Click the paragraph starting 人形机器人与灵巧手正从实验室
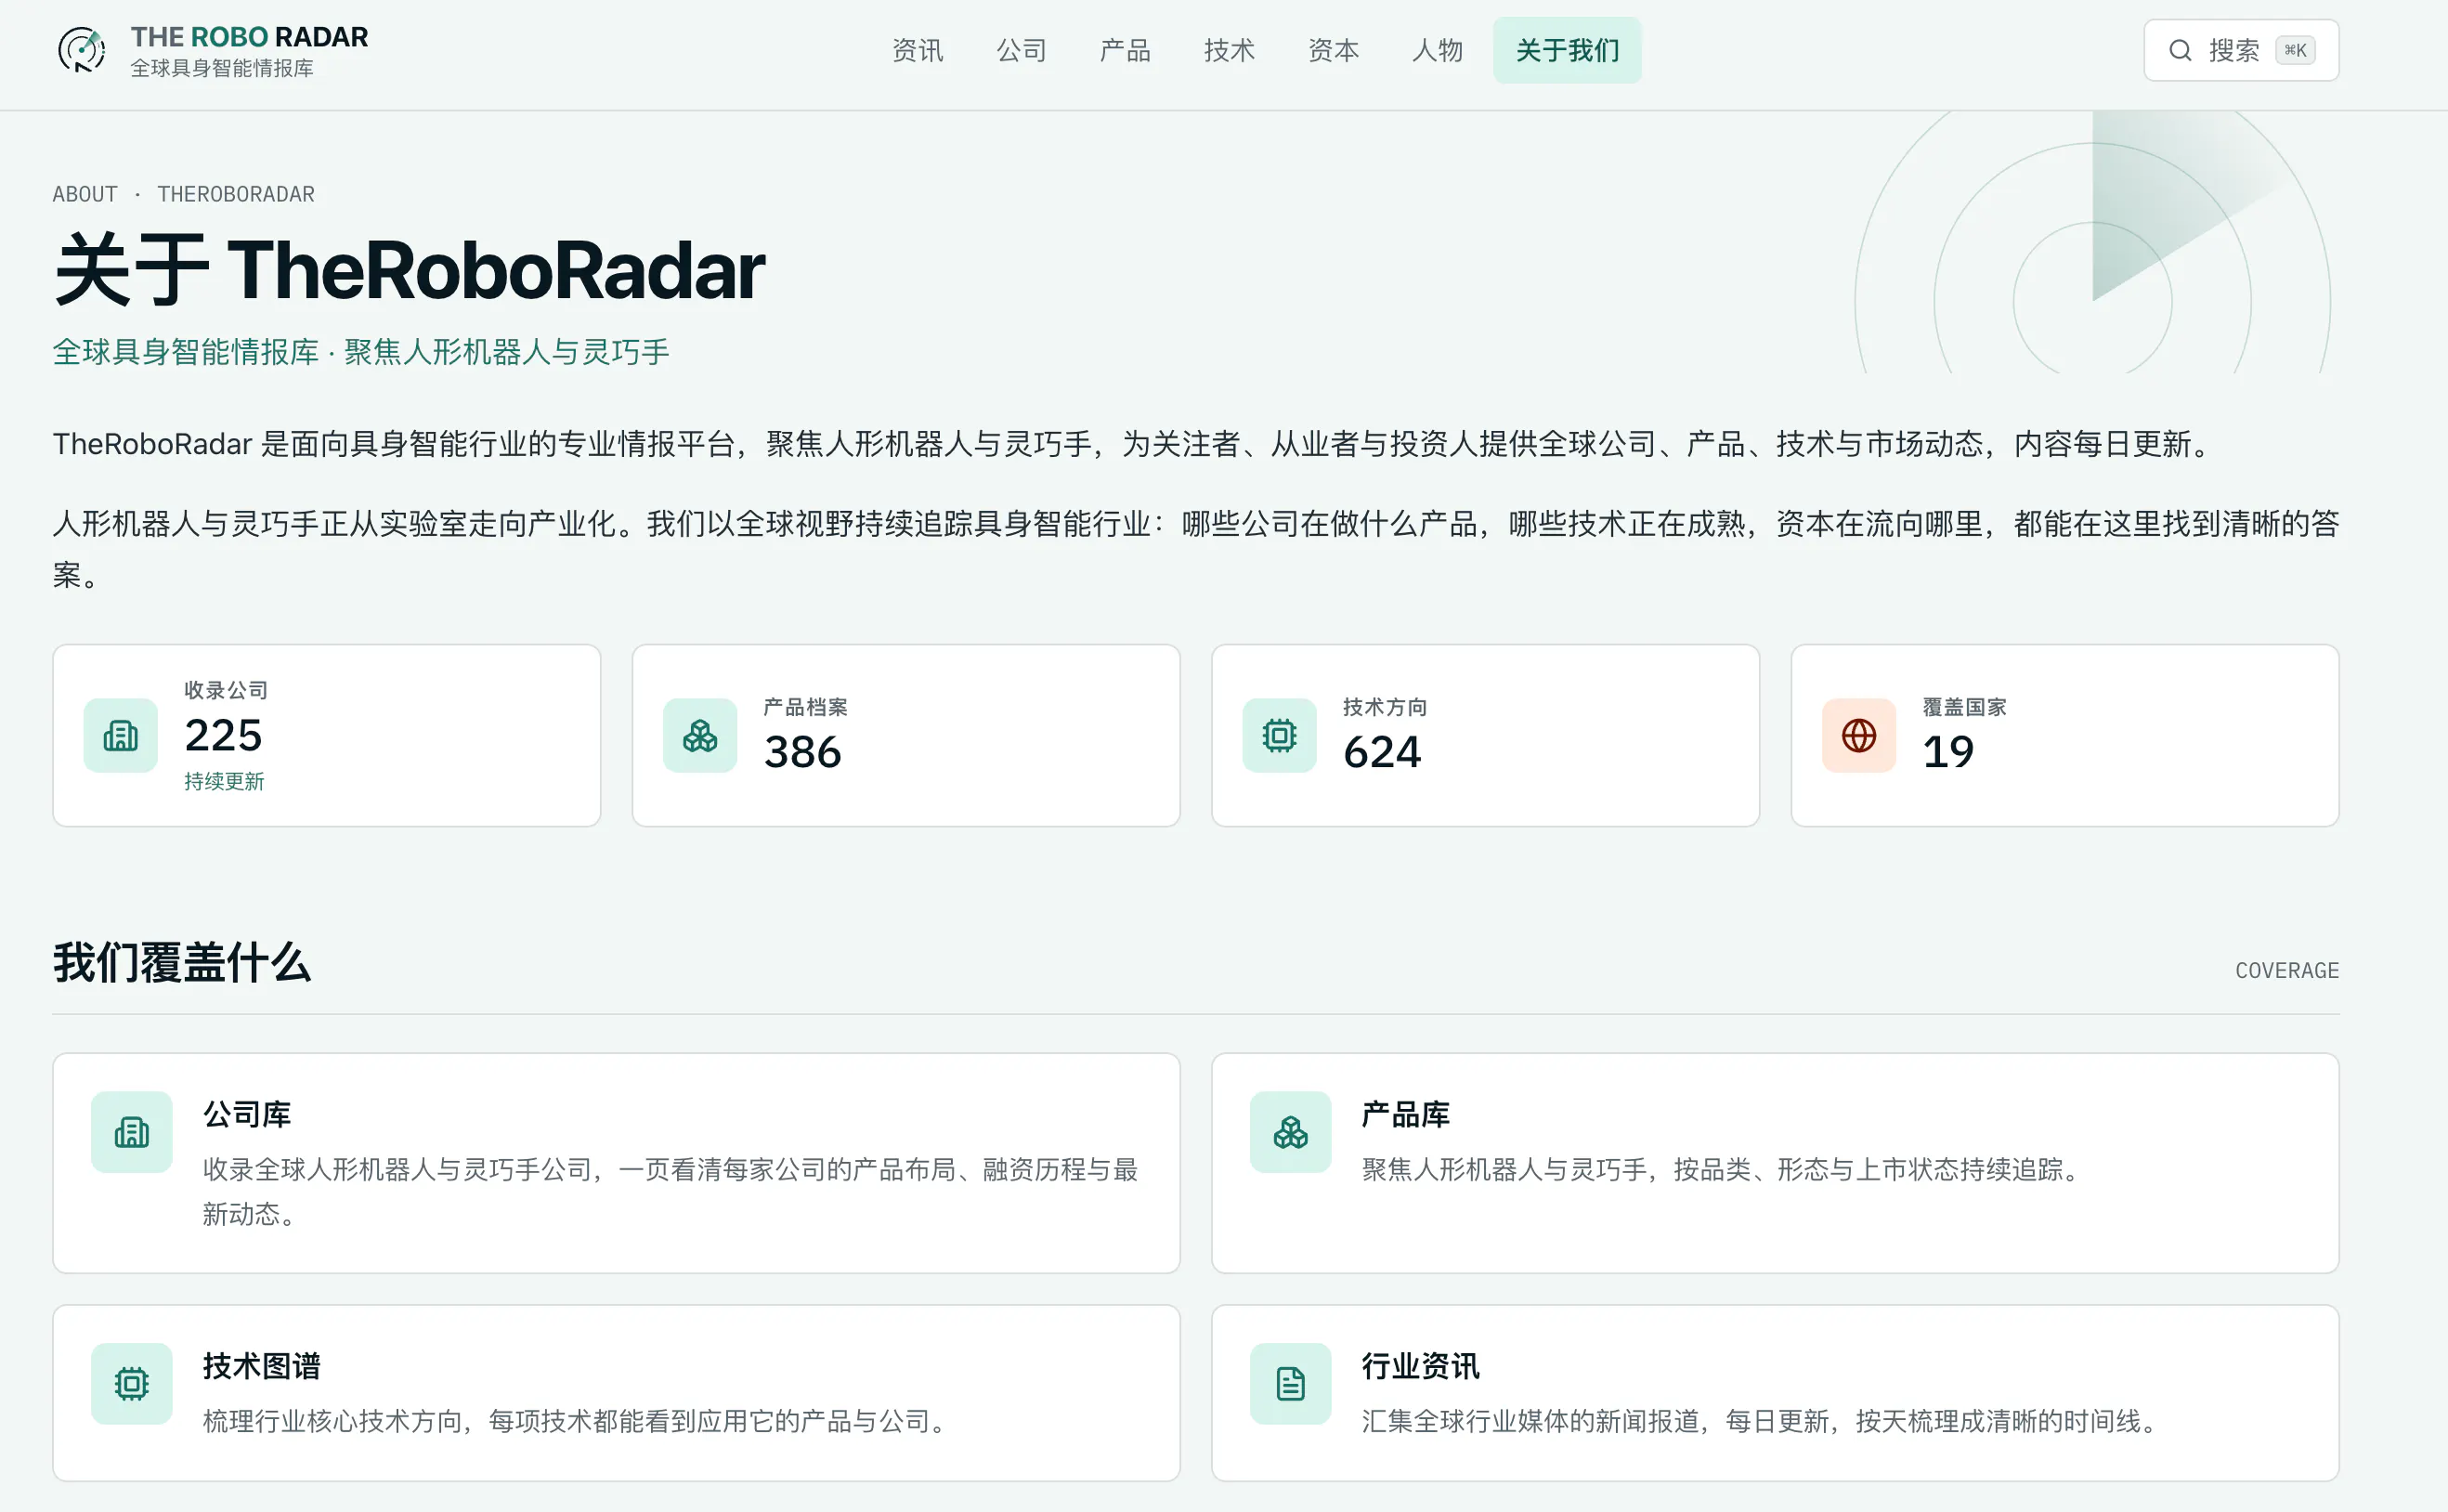 (x=1196, y=549)
